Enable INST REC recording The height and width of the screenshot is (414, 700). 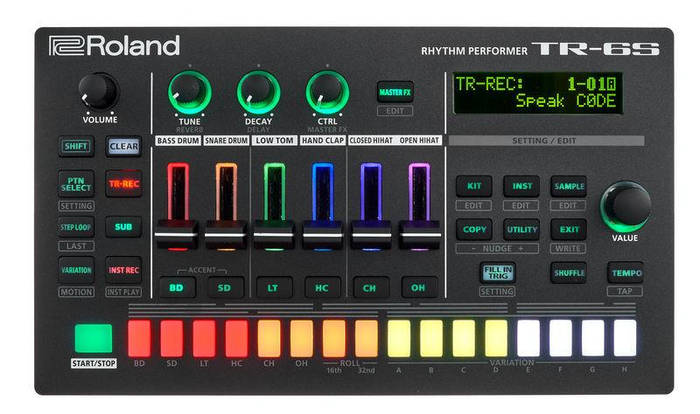pyautogui.click(x=123, y=270)
